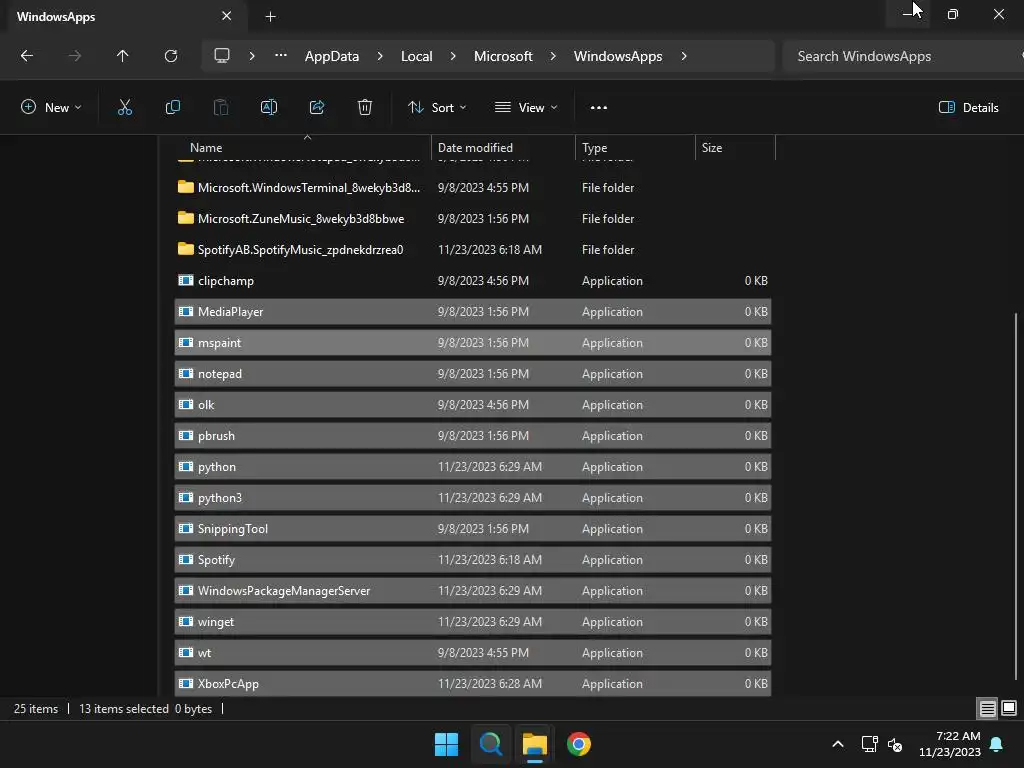Open the Windows Start menu
Screen dimensions: 1024x768
coord(447,744)
